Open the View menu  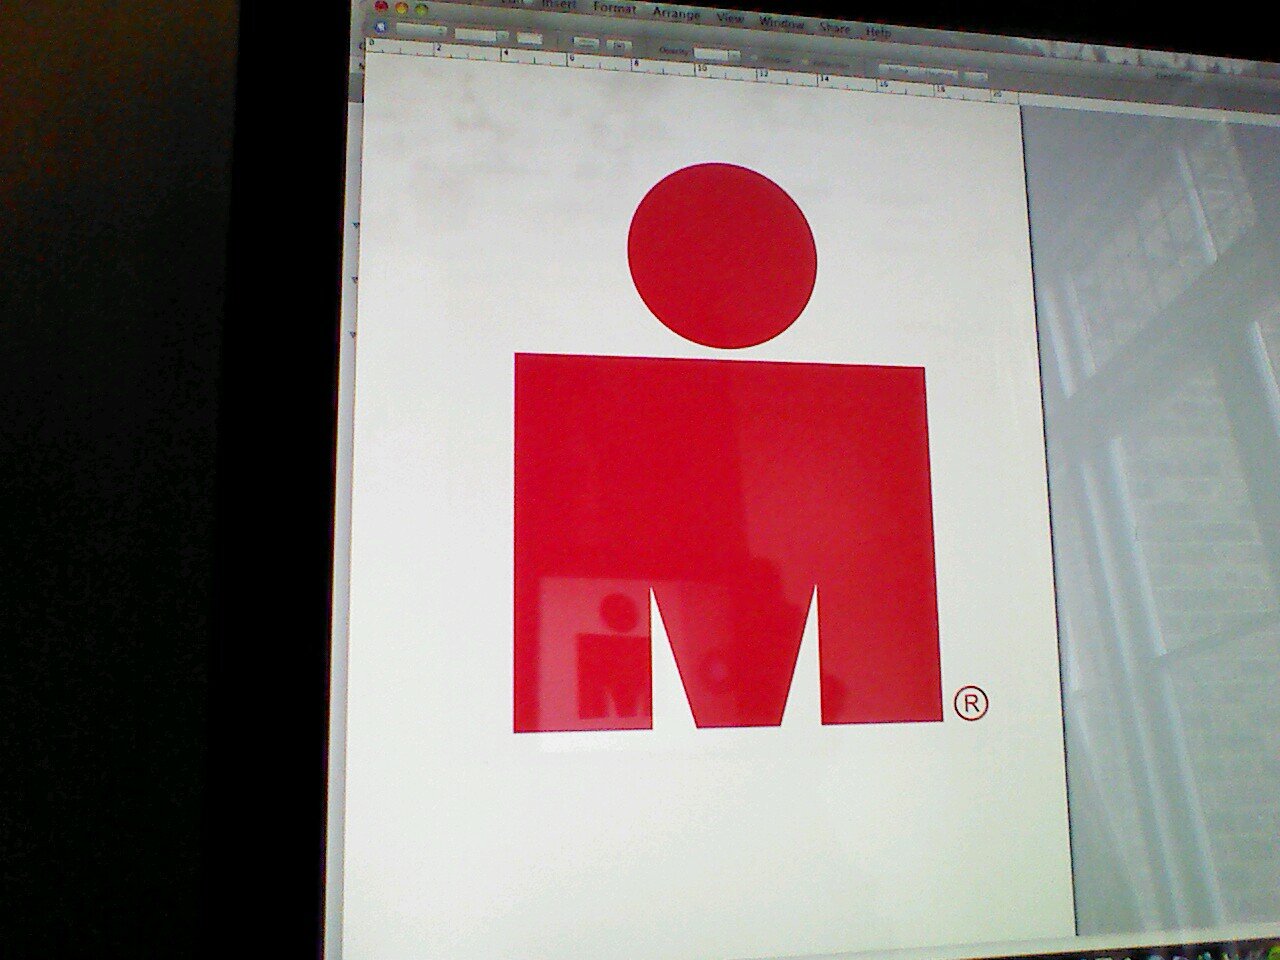pyautogui.click(x=730, y=18)
